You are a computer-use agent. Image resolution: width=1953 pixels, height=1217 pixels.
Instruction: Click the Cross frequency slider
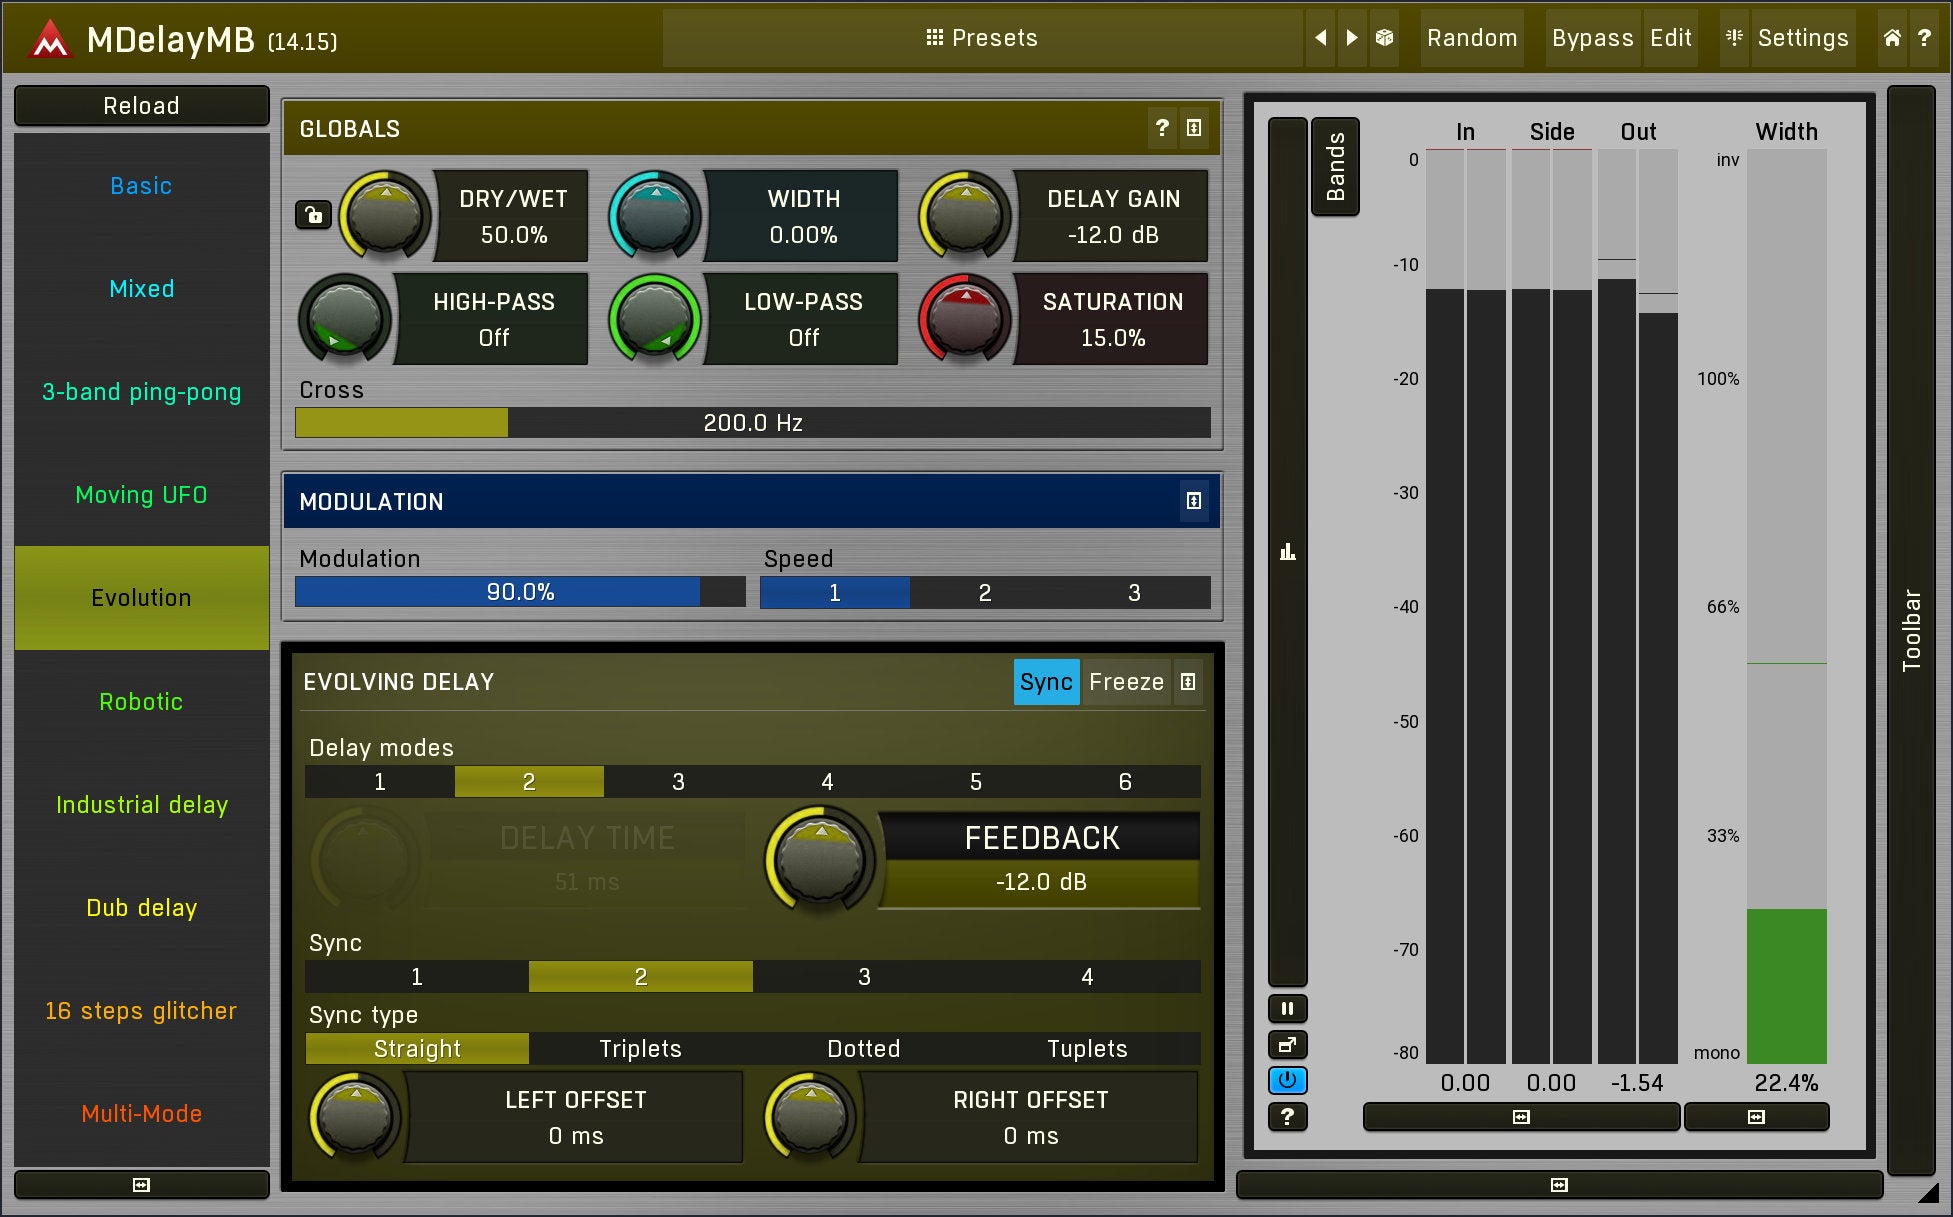pos(752,423)
